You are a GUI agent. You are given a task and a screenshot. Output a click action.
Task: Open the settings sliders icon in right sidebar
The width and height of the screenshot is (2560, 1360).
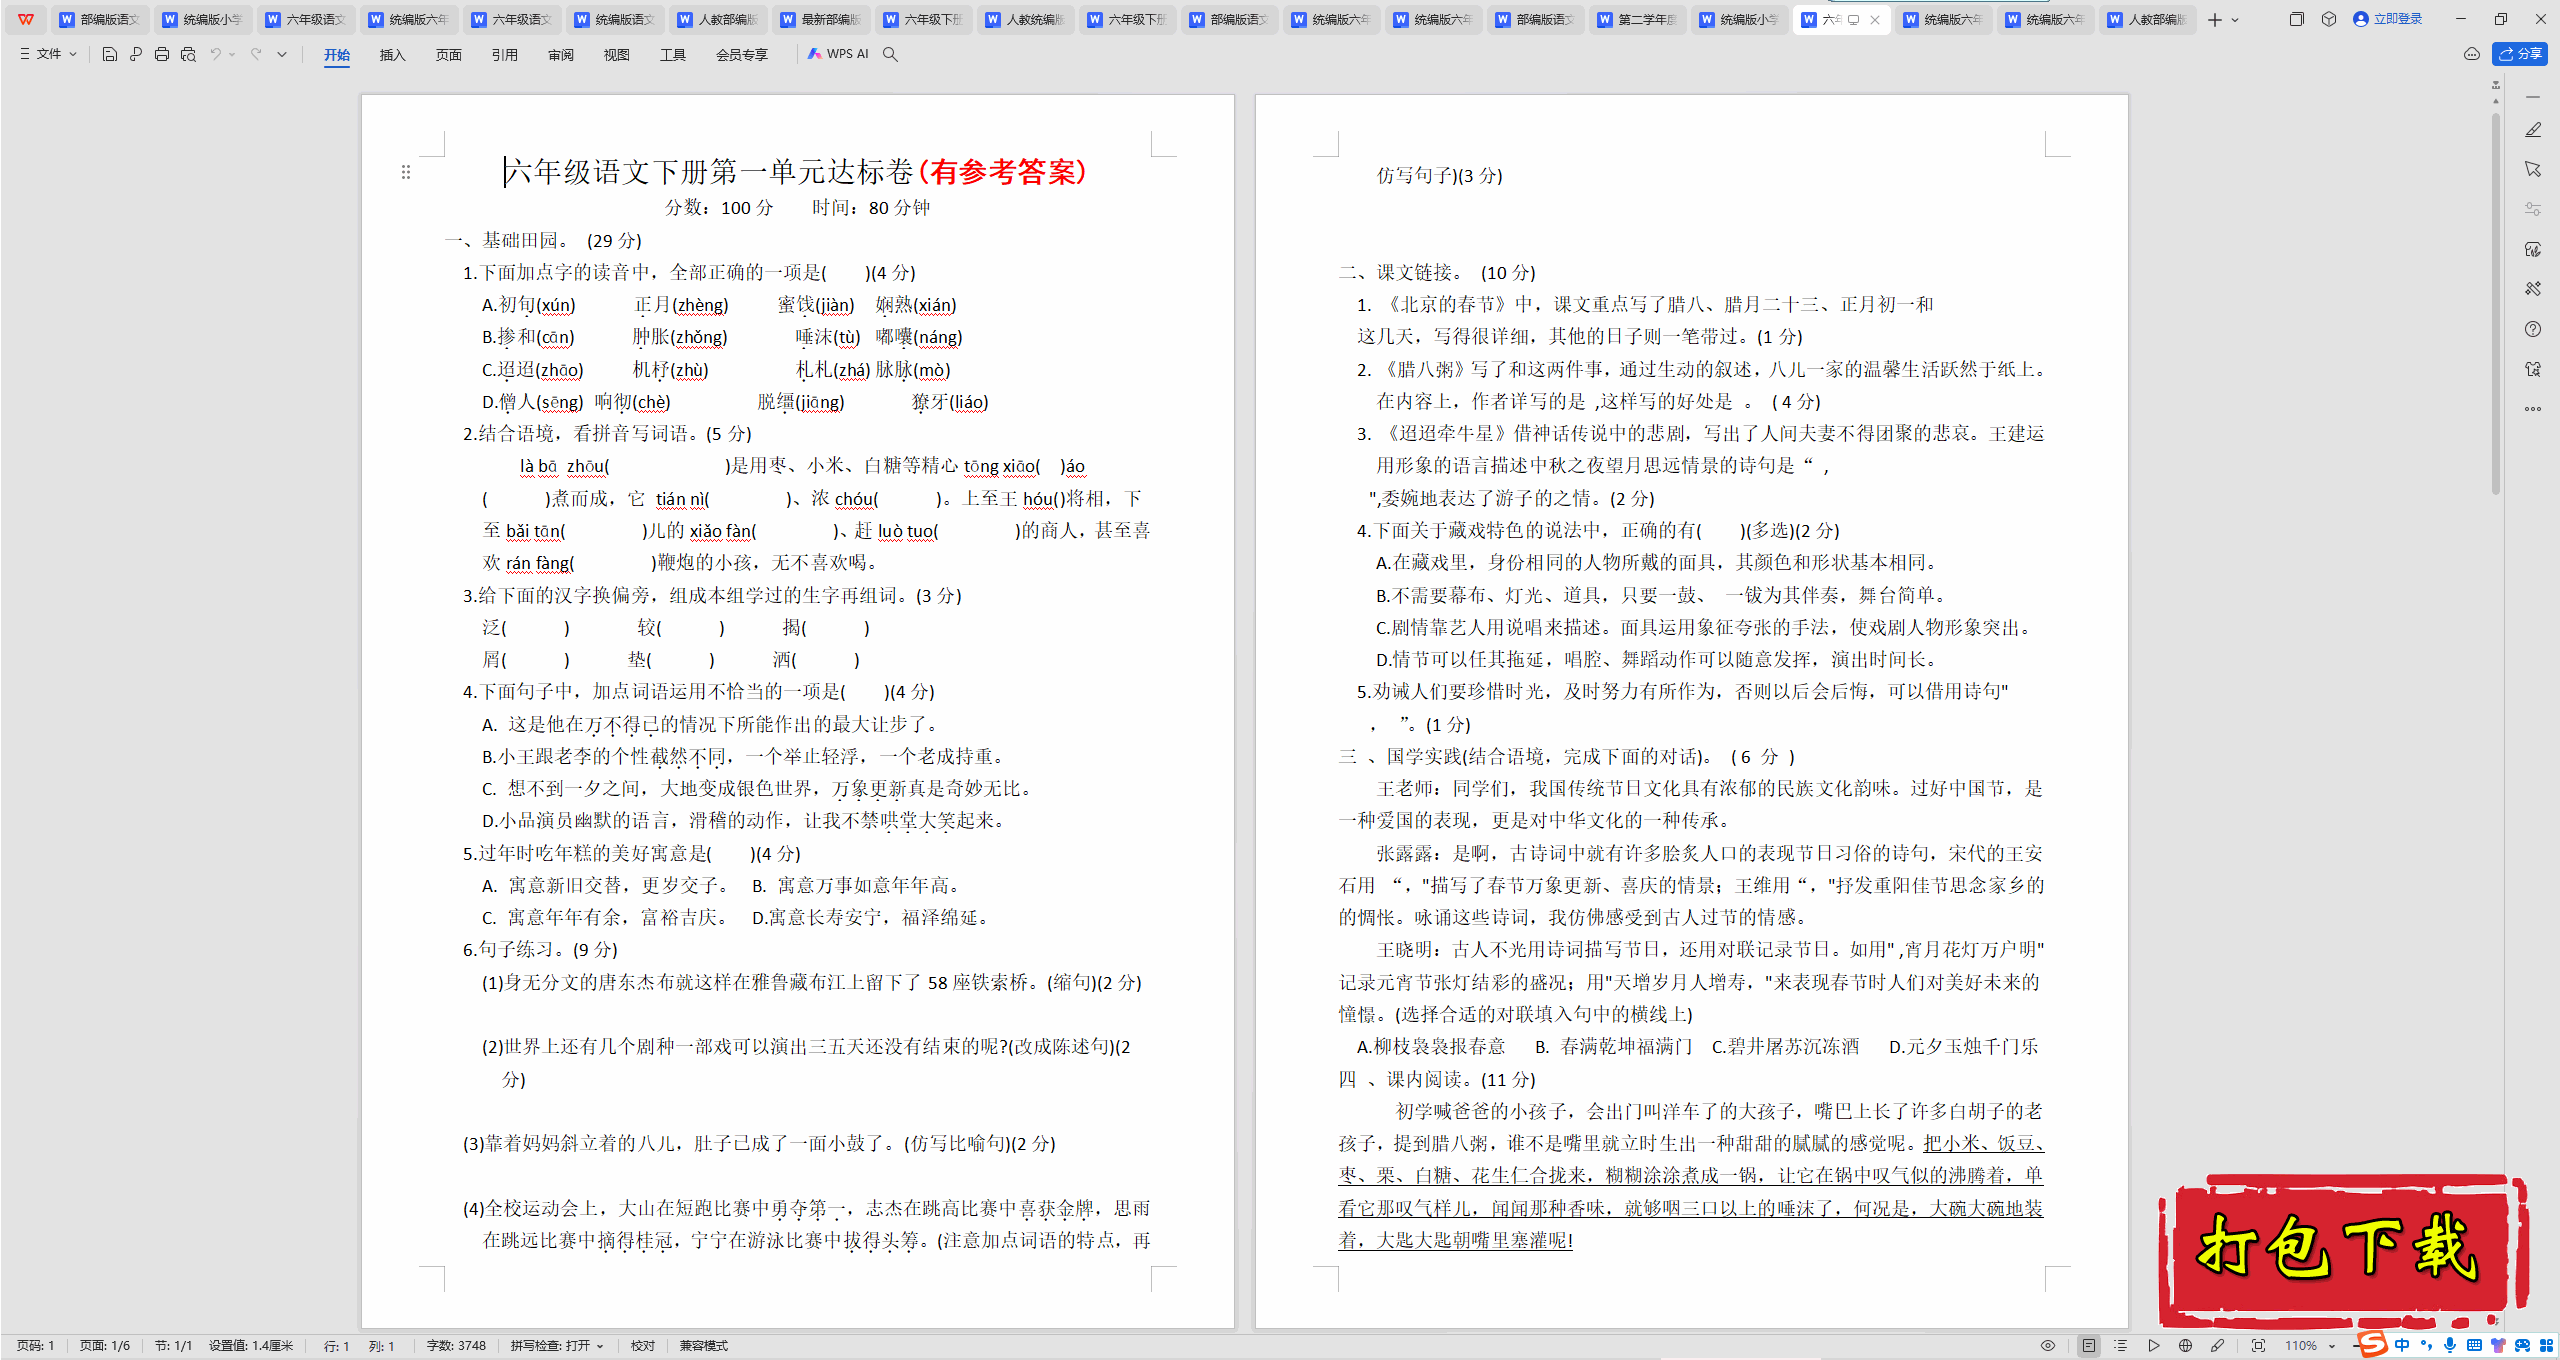coord(2533,209)
